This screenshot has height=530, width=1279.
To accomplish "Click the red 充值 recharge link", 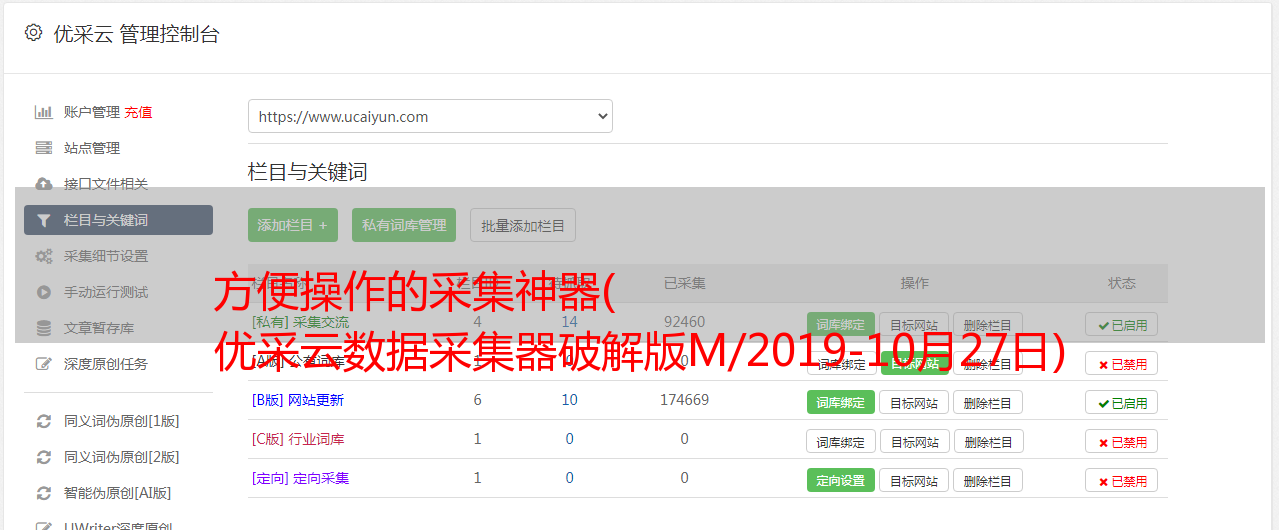I will pos(138,112).
